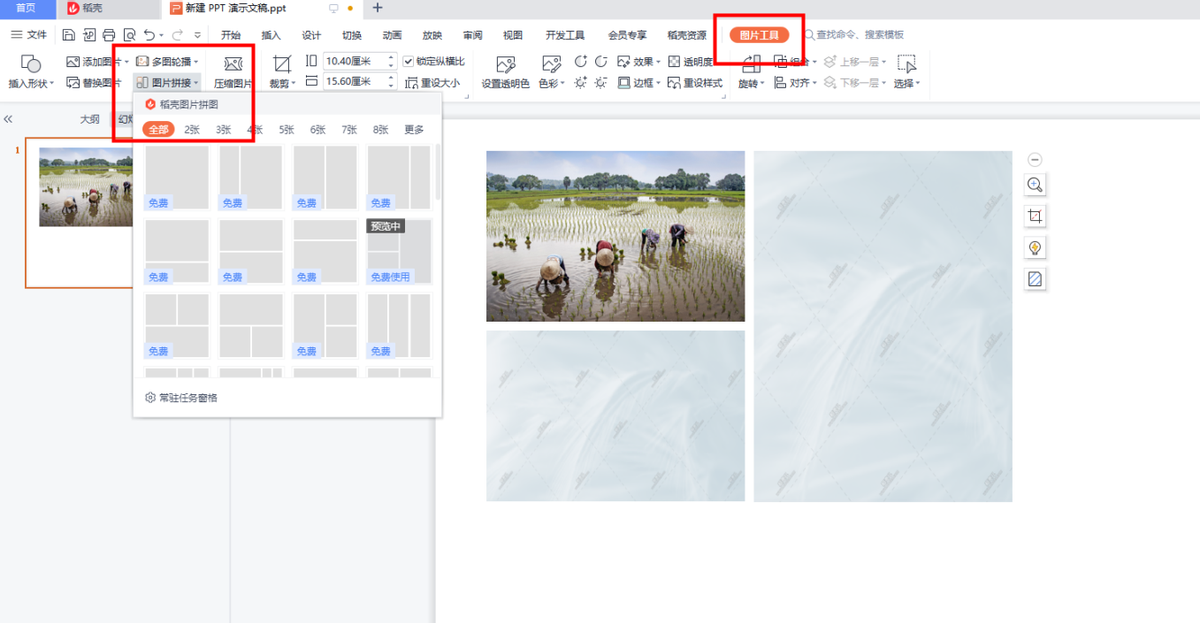Click the 色彩 color adjustment icon

(551, 64)
